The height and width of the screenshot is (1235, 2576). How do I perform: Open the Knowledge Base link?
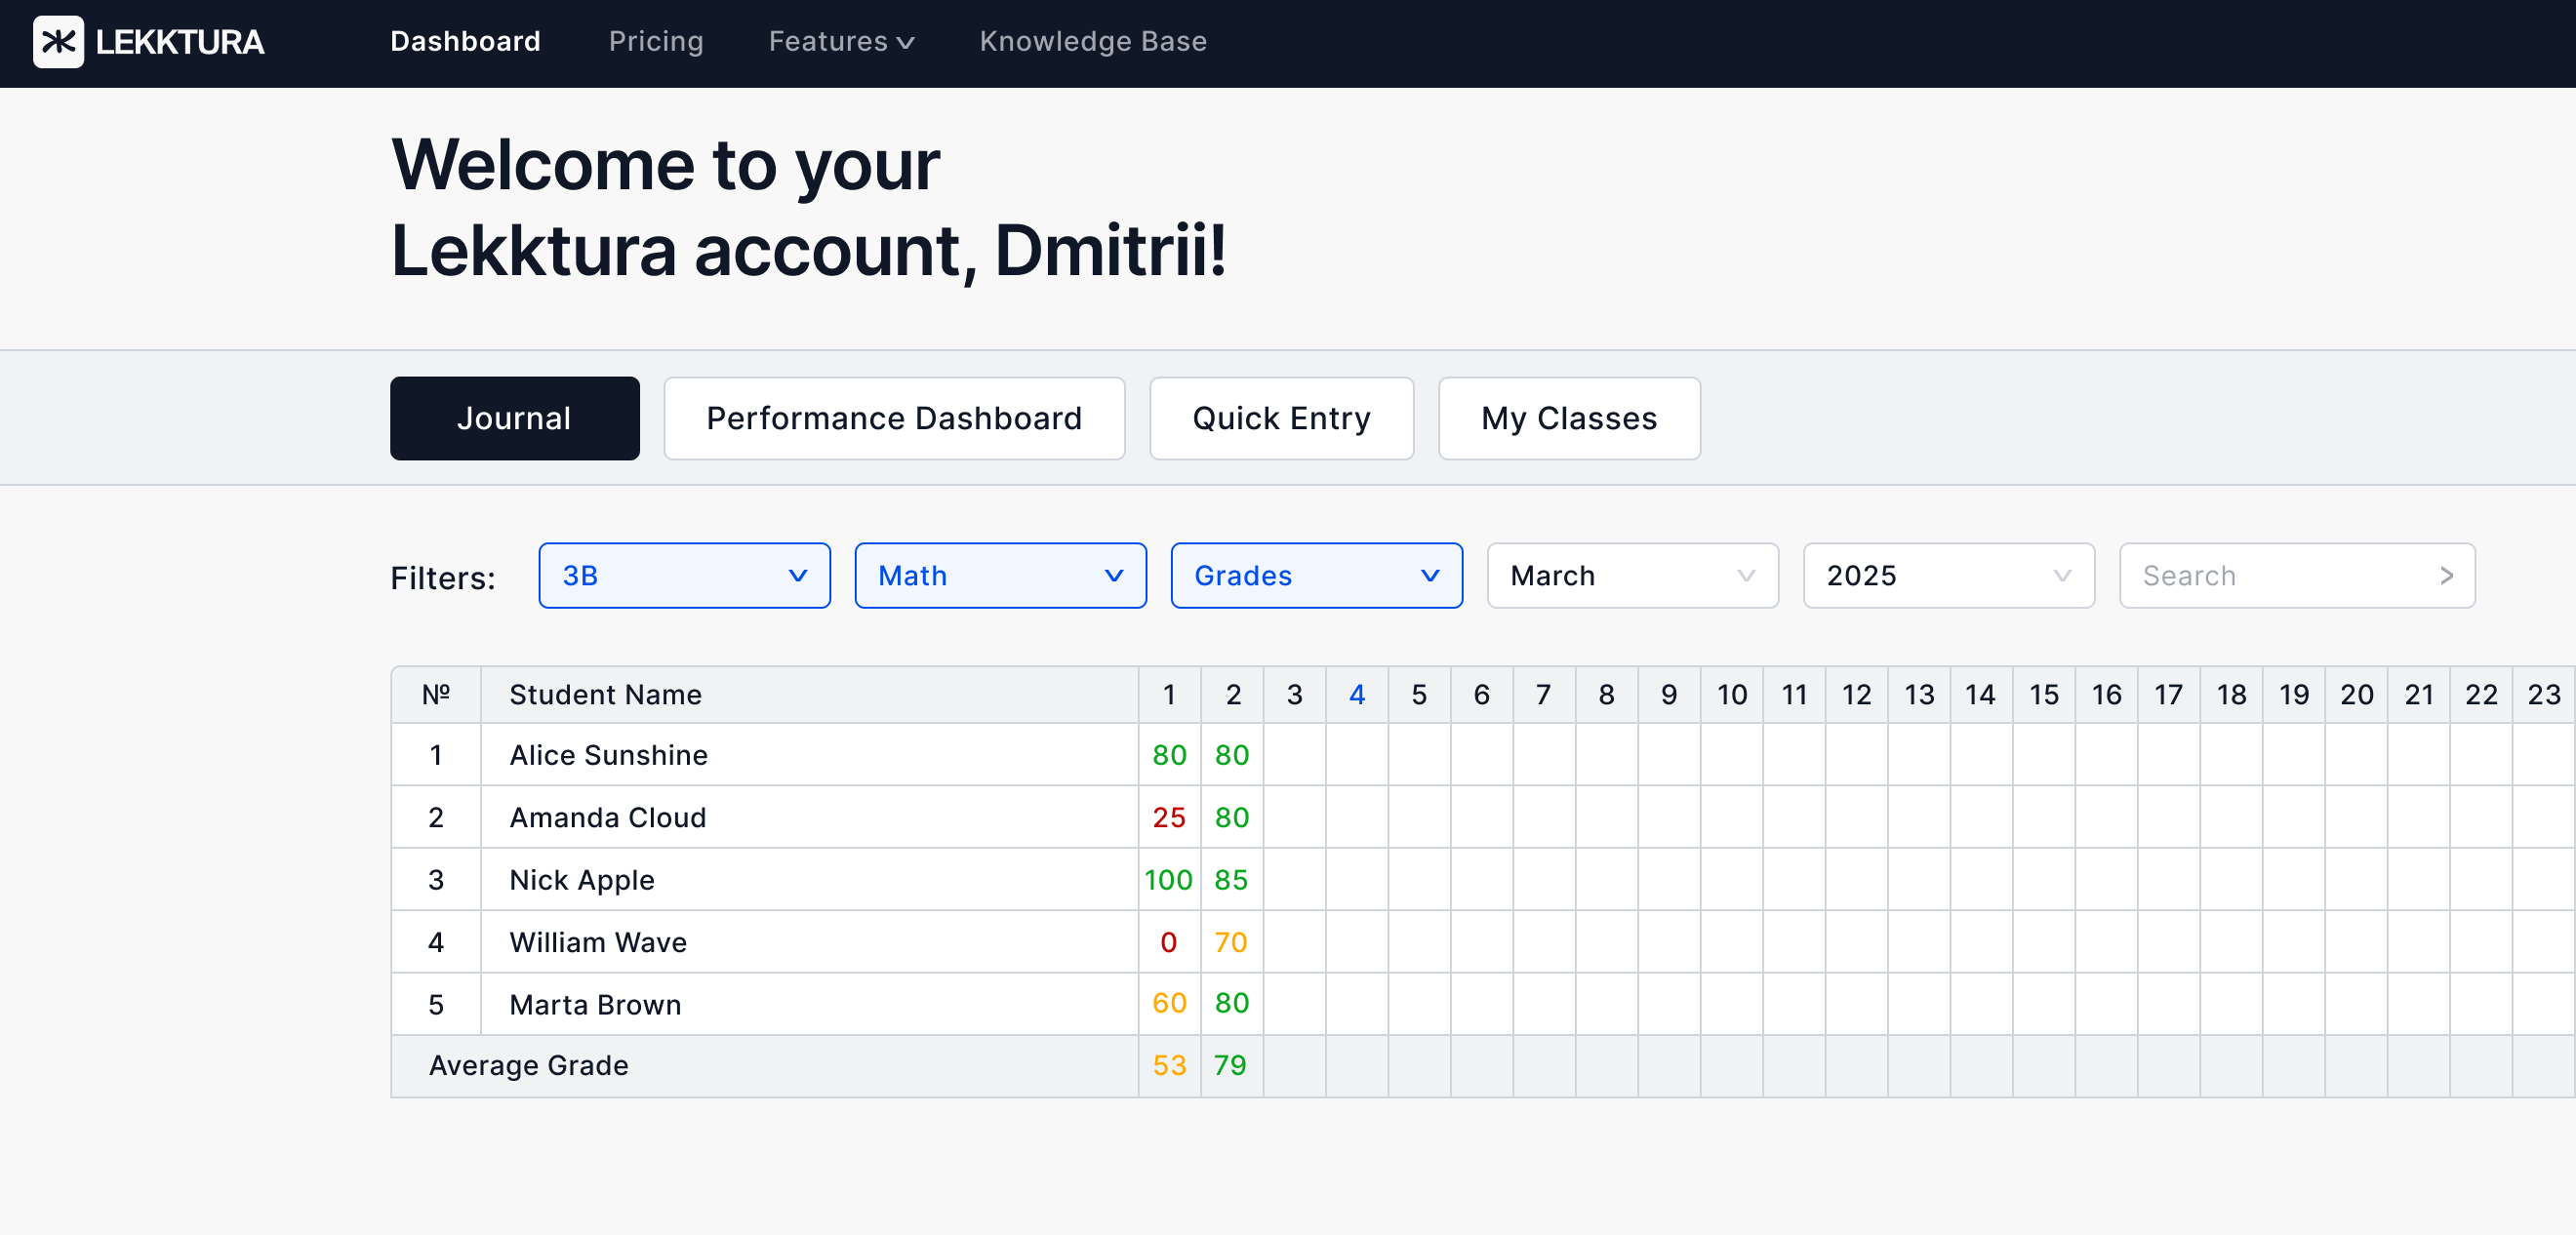pos(1093,41)
